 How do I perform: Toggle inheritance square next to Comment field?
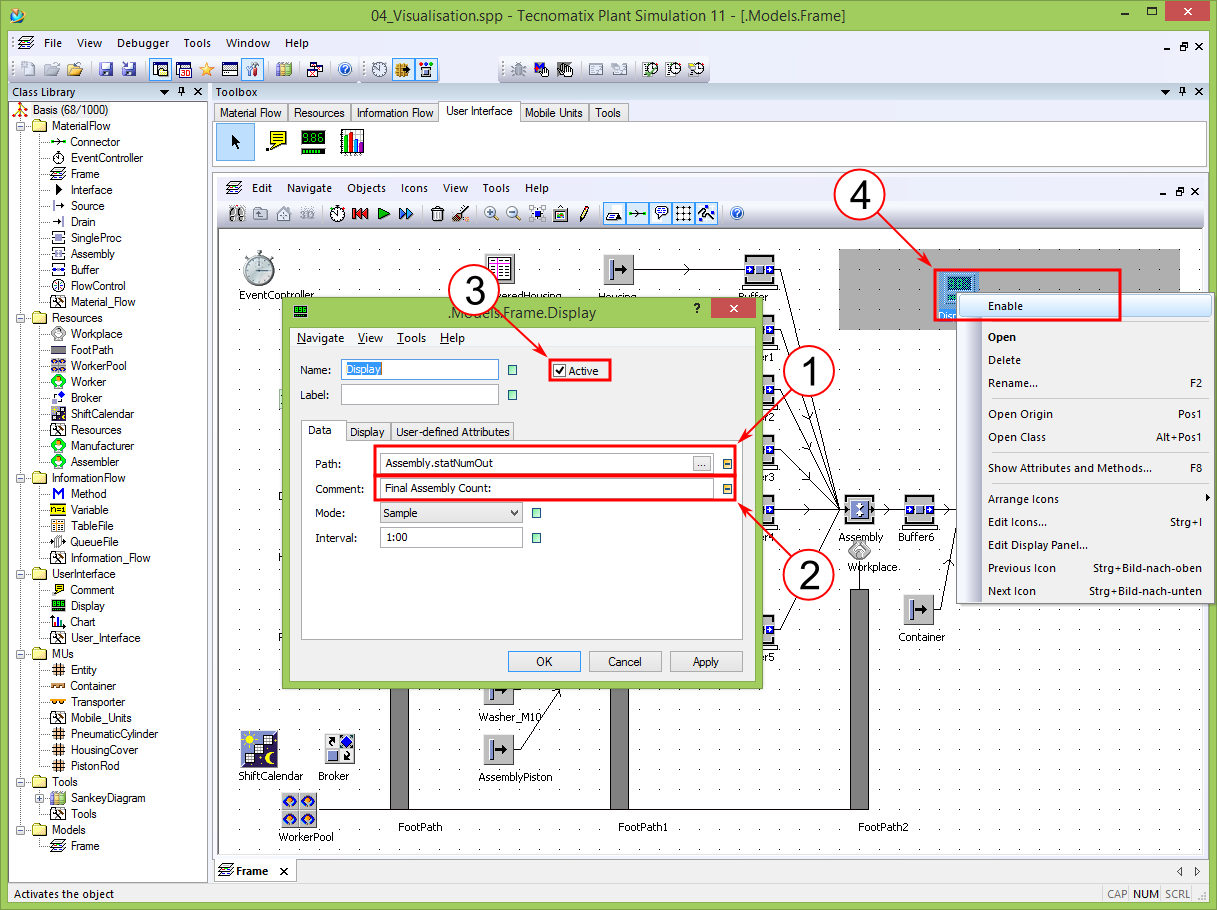tap(727, 489)
